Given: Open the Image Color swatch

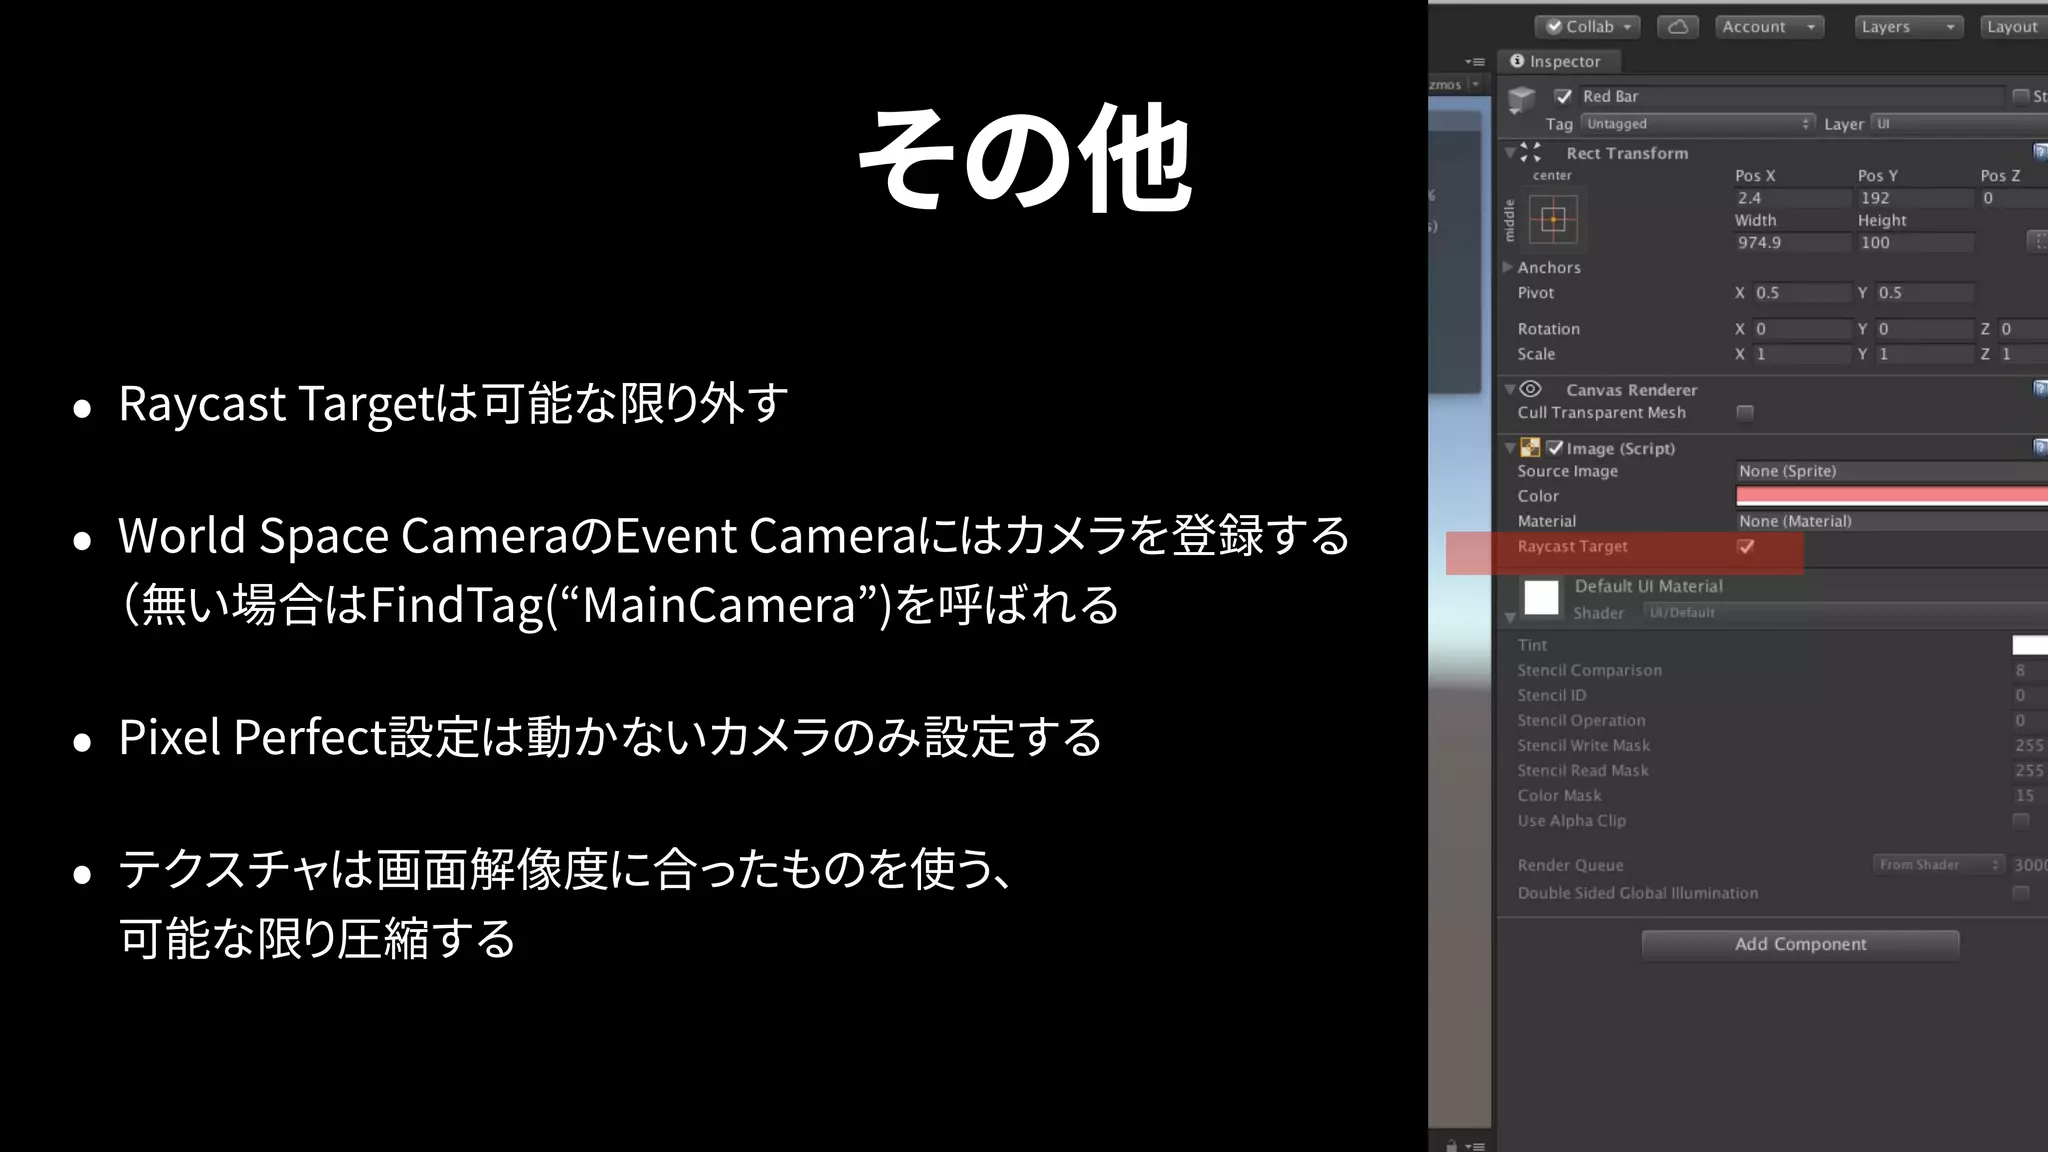Looking at the screenshot, I should point(1892,496).
